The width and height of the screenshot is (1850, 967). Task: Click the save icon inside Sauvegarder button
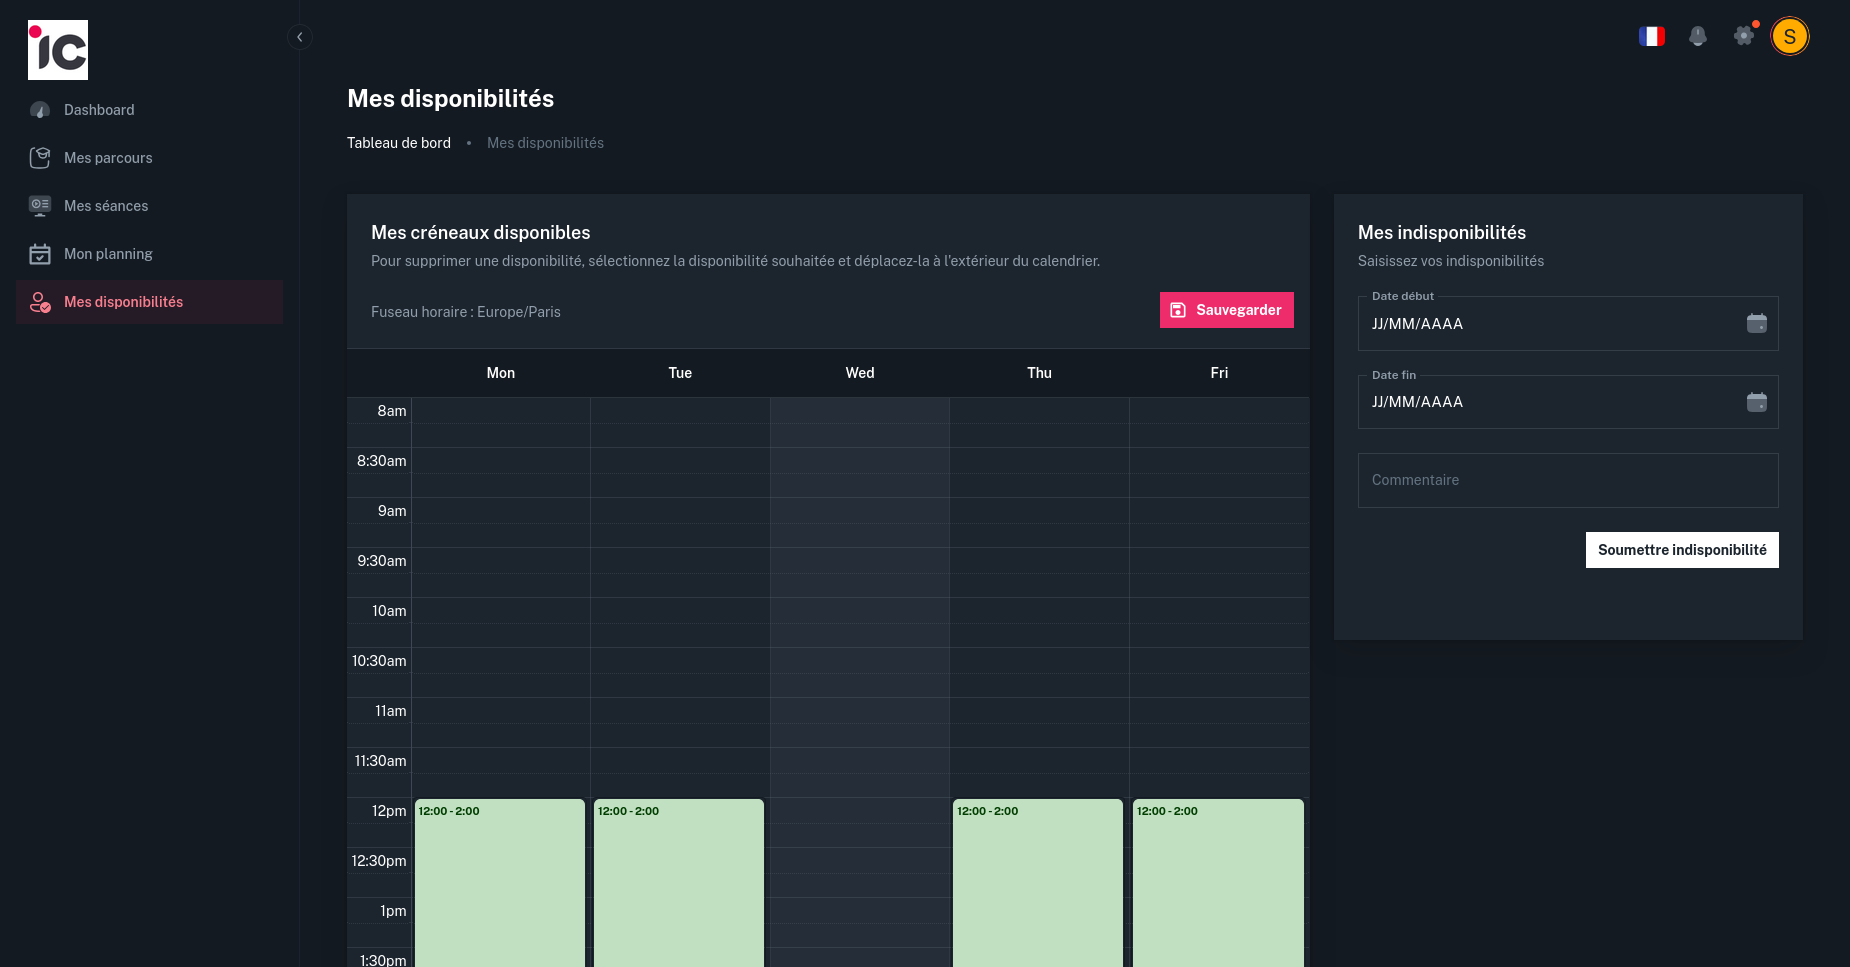click(1177, 310)
